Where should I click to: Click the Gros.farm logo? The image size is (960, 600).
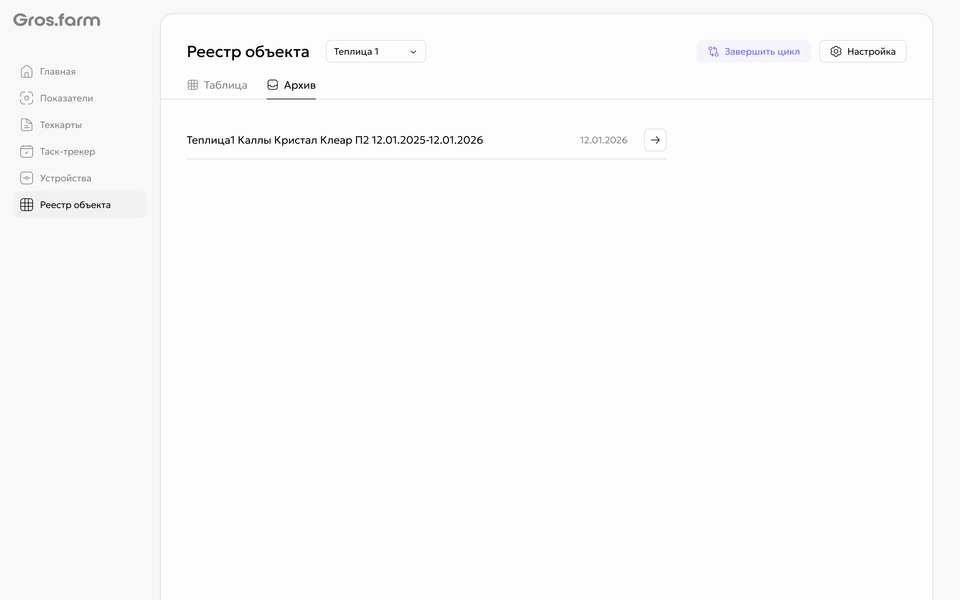pos(56,20)
